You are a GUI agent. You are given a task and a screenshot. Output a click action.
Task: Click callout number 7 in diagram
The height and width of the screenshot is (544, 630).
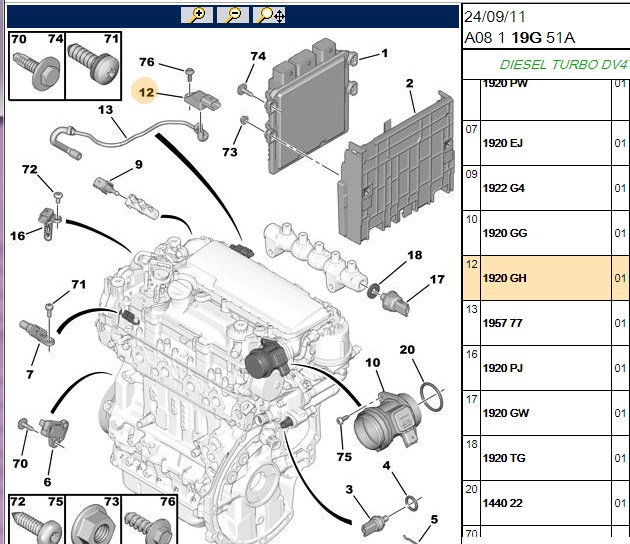pyautogui.click(x=30, y=374)
